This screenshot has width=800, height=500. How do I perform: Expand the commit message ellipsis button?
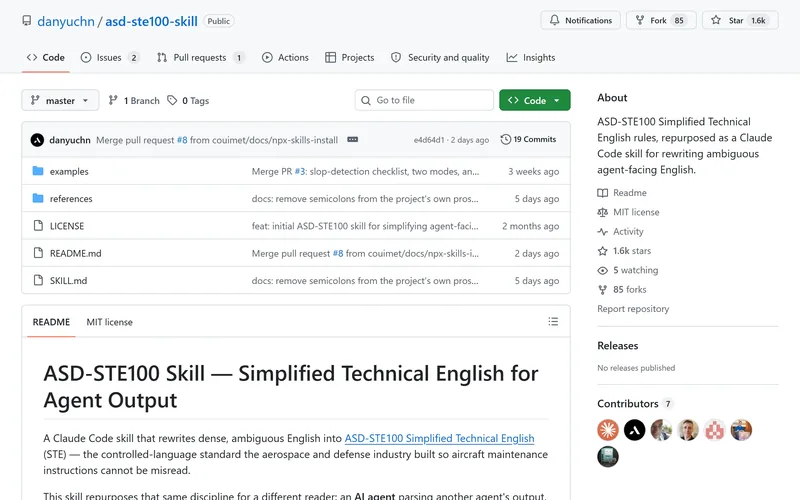click(353, 139)
